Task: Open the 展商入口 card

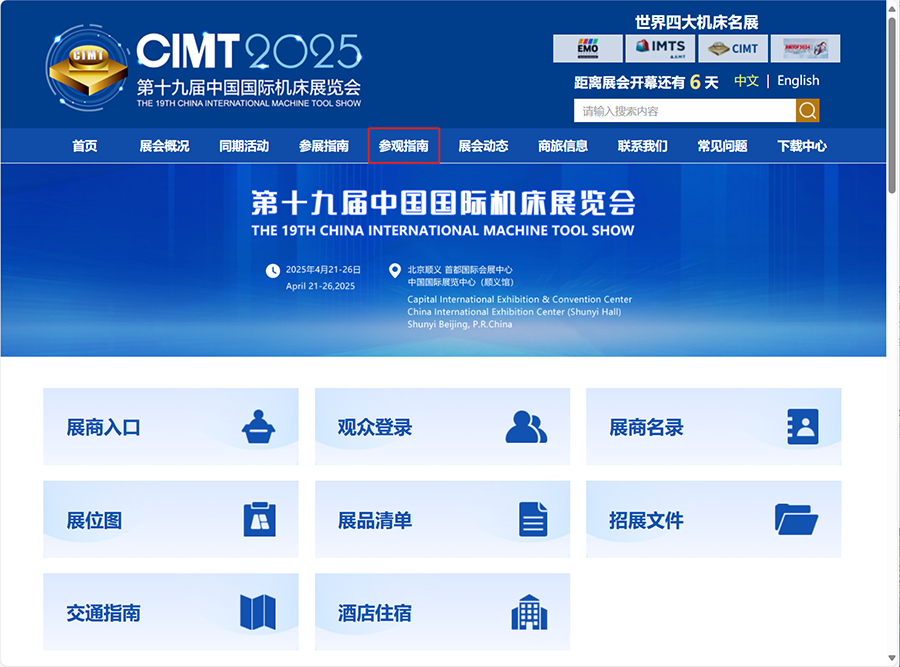Action: coord(170,426)
